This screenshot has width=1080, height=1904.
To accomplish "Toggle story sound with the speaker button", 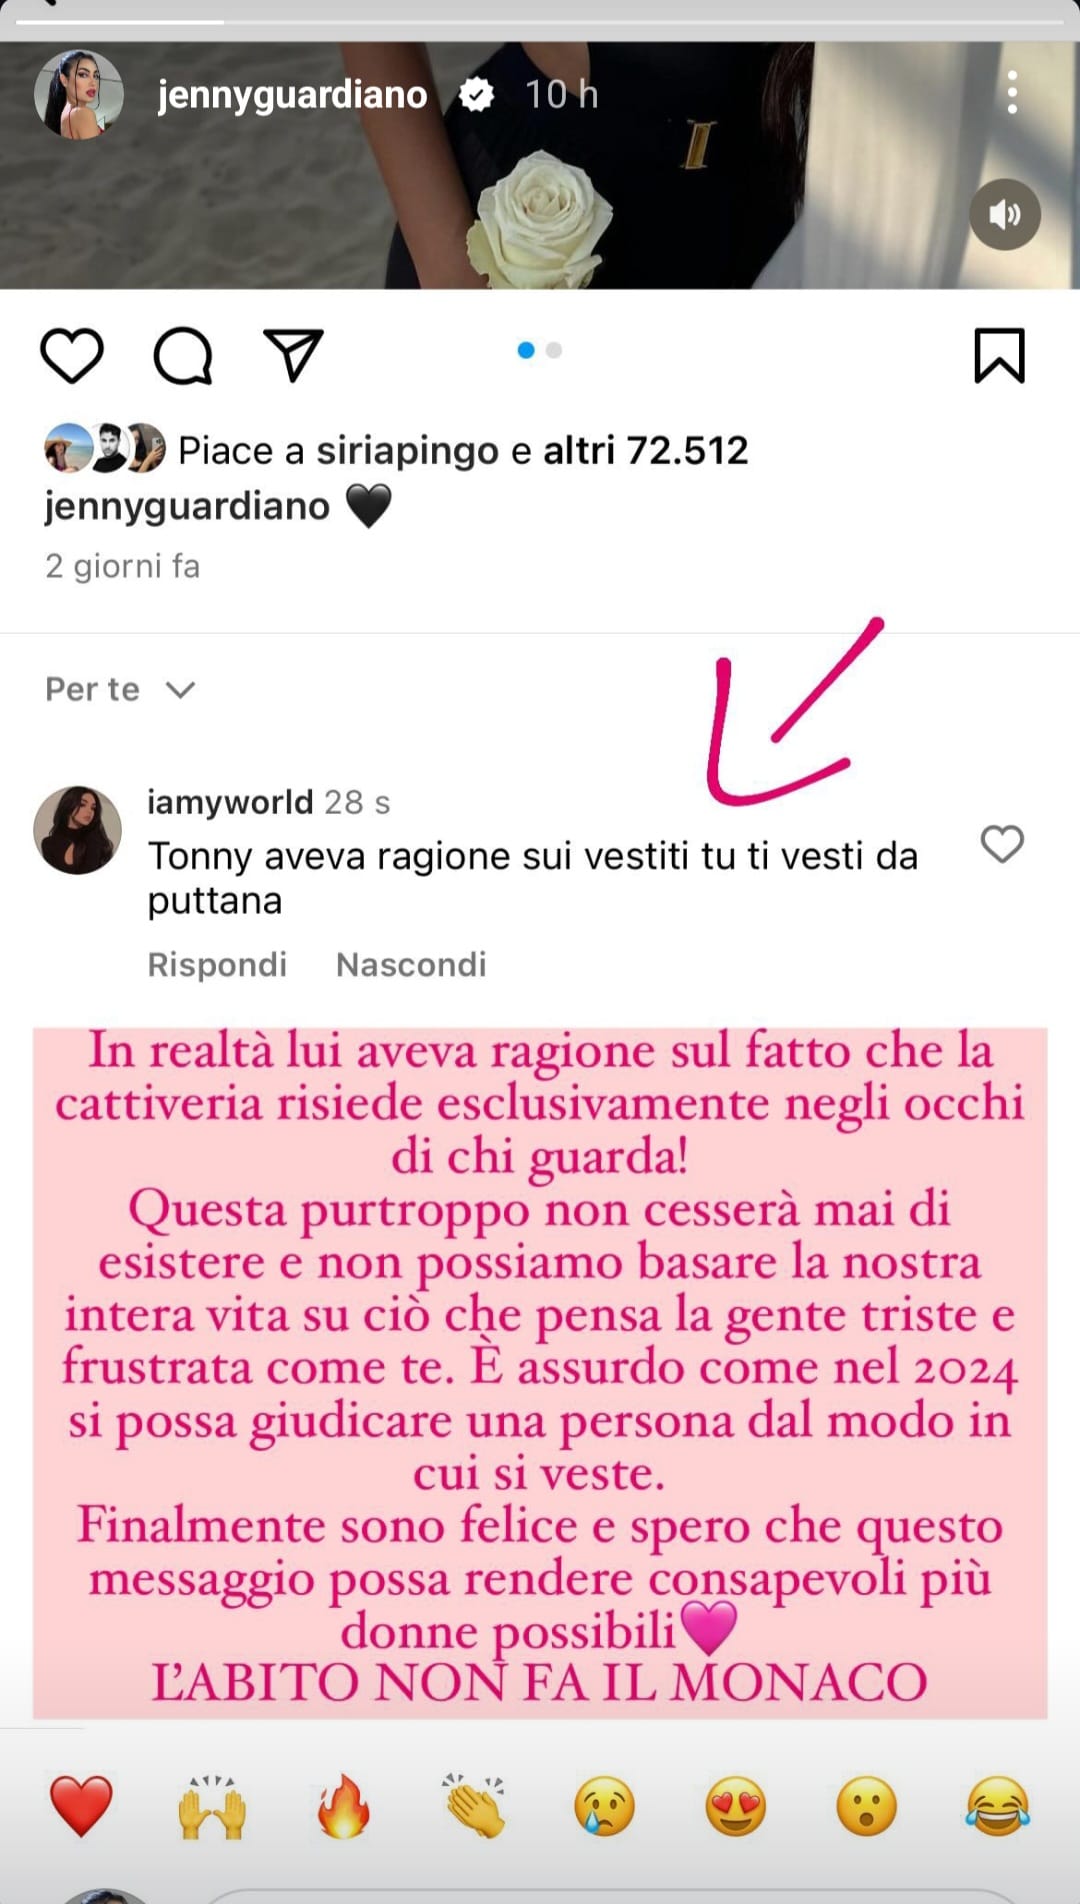I will click(x=1004, y=214).
